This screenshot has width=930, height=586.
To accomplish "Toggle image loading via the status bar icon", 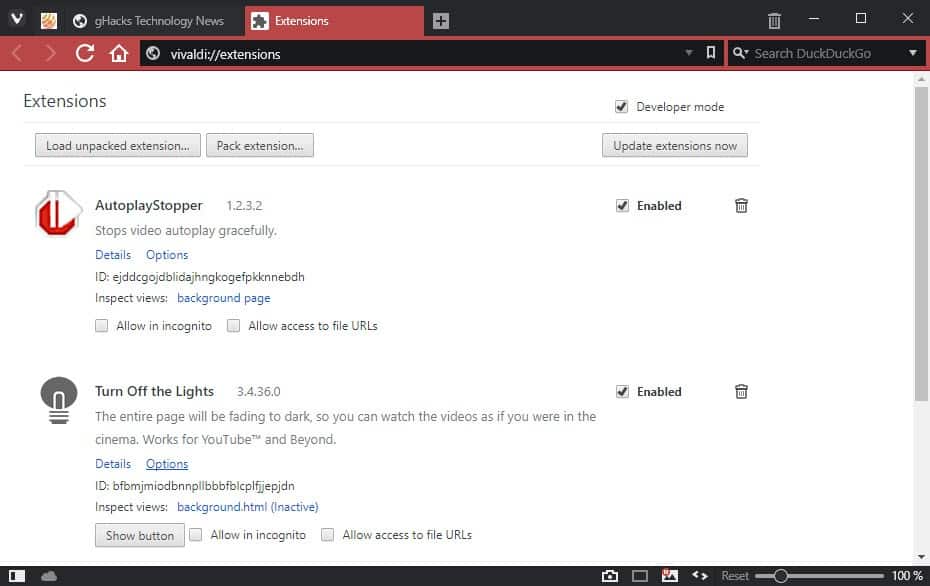I will [x=667, y=575].
